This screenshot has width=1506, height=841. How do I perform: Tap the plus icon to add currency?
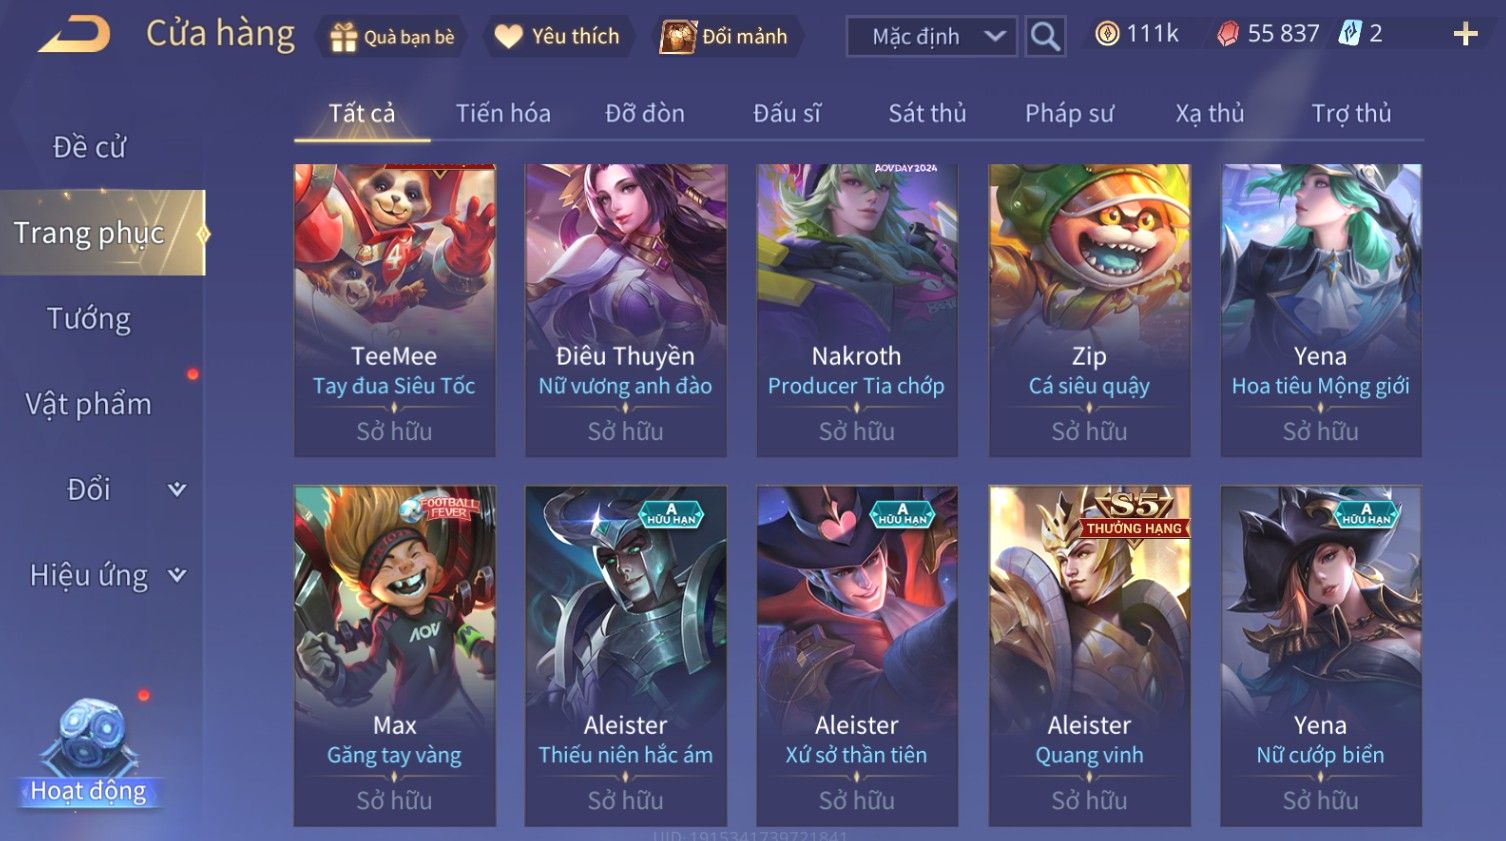pyautogui.click(x=1465, y=35)
